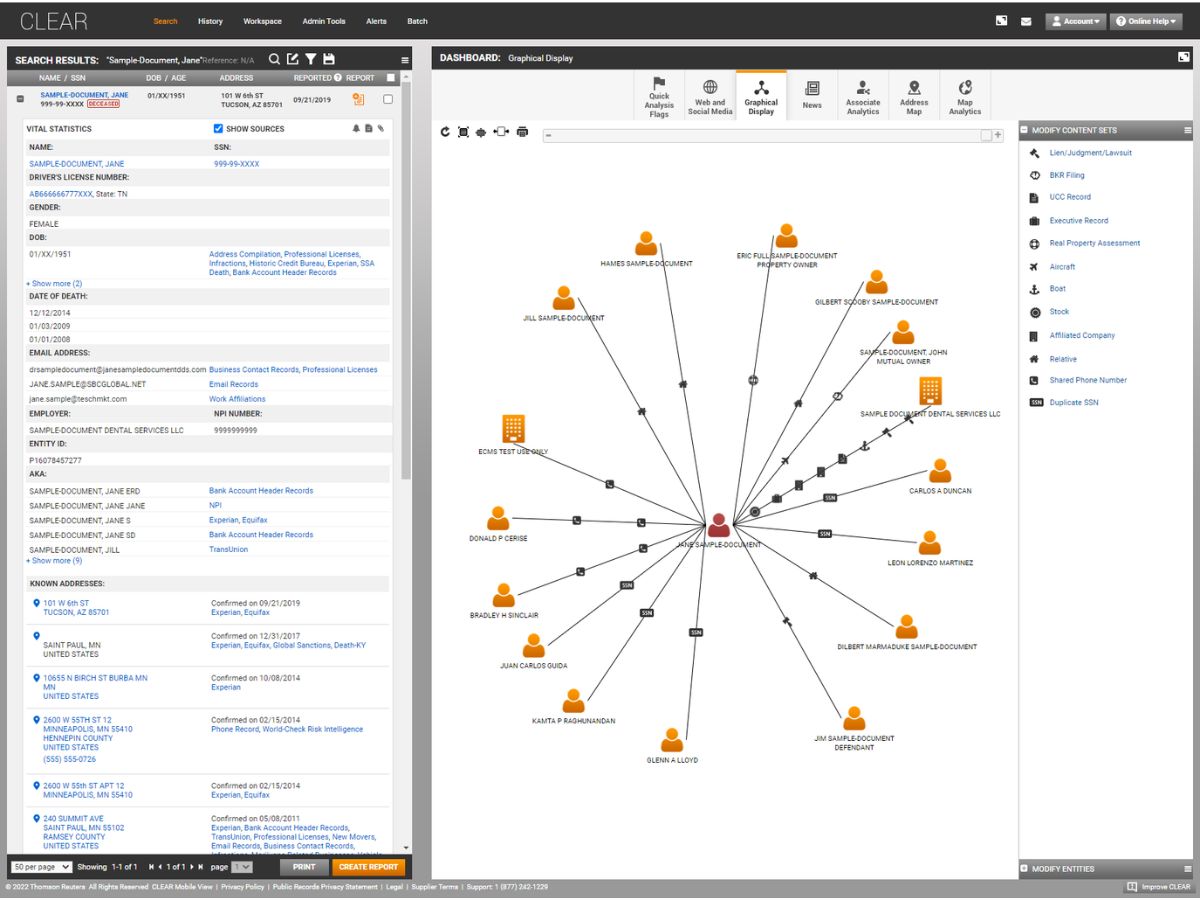
Task: Click the horizontal expand icon in graph toolbar
Action: coord(502,132)
